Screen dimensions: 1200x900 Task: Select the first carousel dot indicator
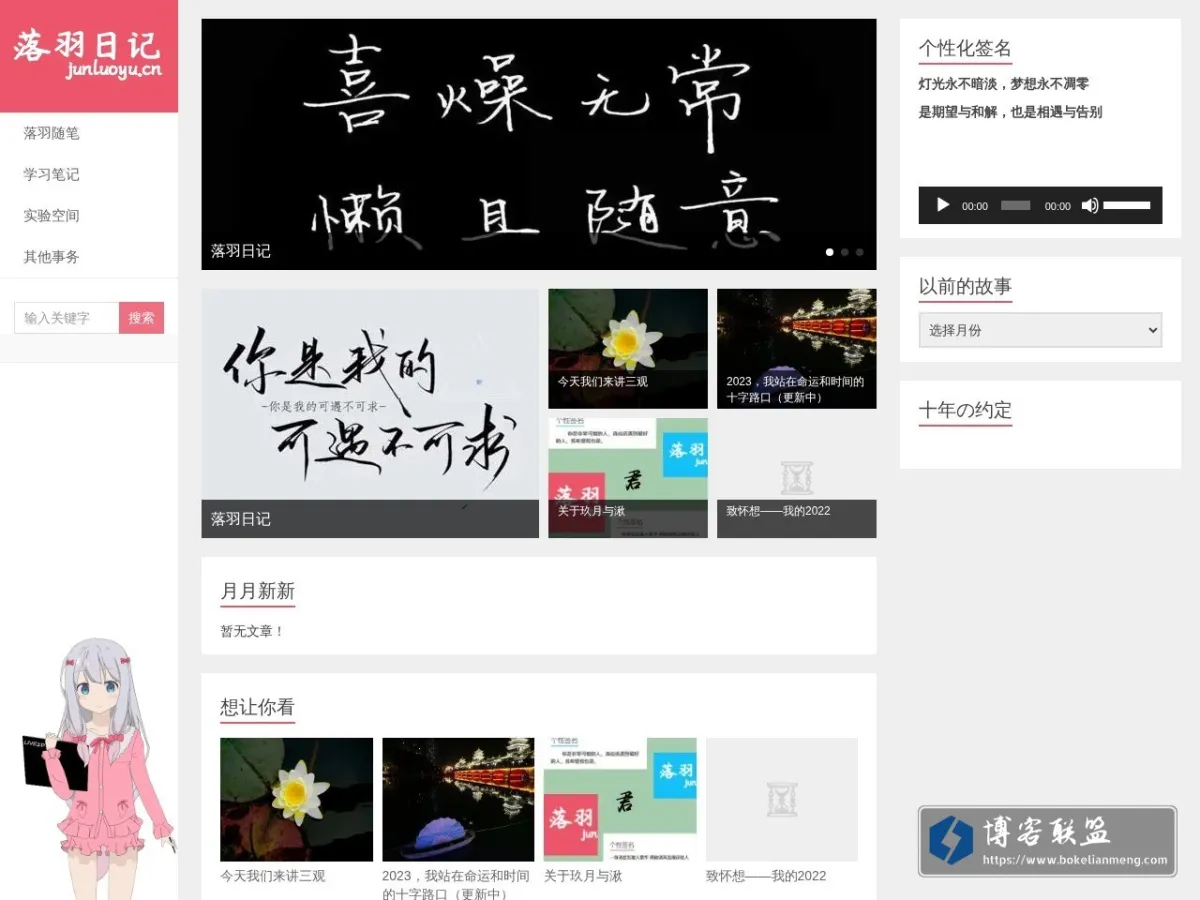click(x=829, y=252)
